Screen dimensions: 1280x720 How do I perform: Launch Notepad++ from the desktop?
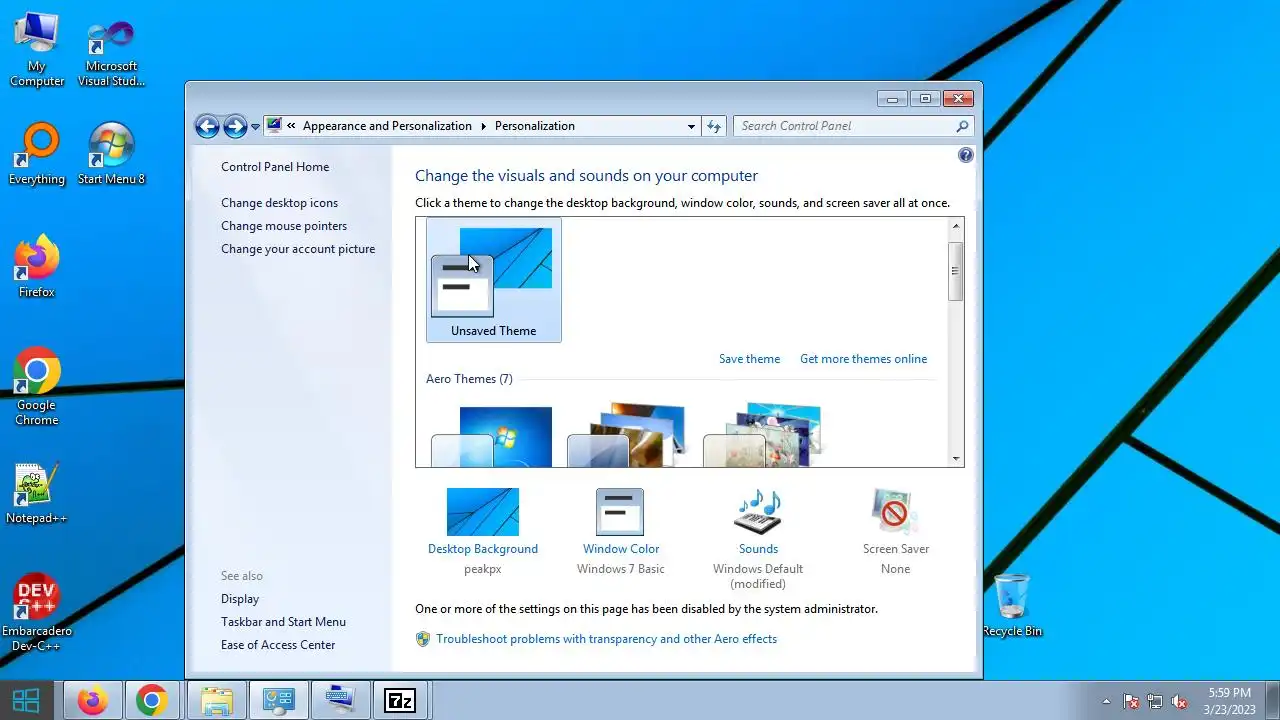[x=37, y=493]
